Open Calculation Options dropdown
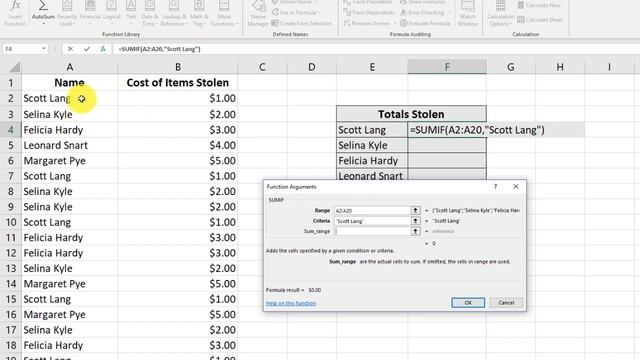 pyautogui.click(x=500, y=13)
